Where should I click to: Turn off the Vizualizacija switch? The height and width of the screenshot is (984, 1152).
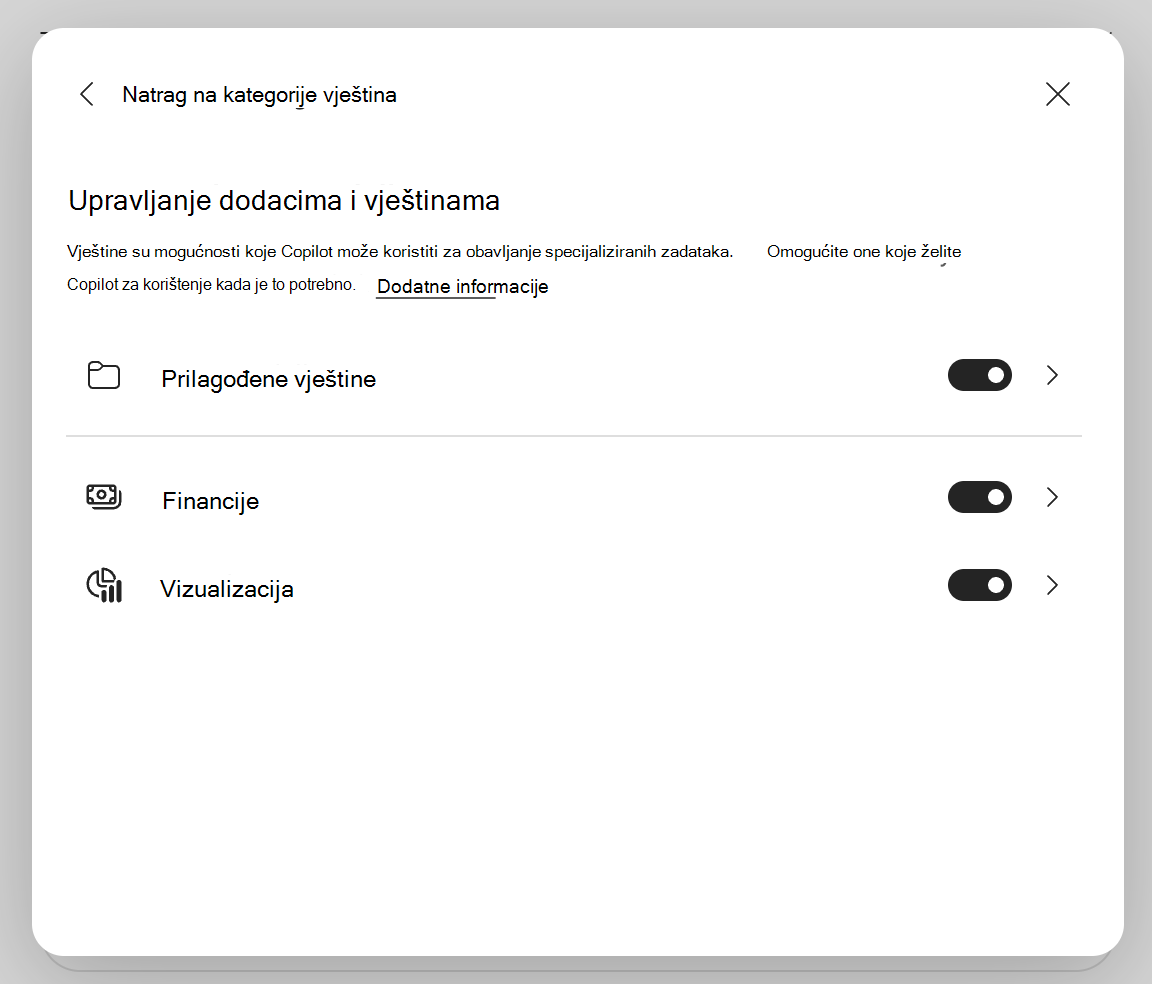pos(979,586)
